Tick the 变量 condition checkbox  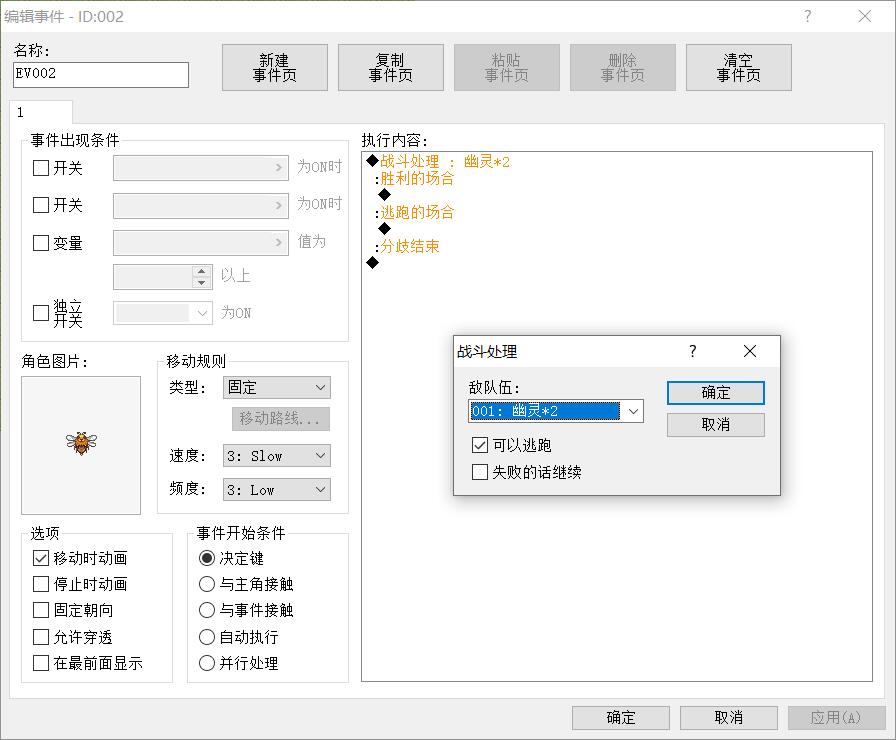click(41, 243)
